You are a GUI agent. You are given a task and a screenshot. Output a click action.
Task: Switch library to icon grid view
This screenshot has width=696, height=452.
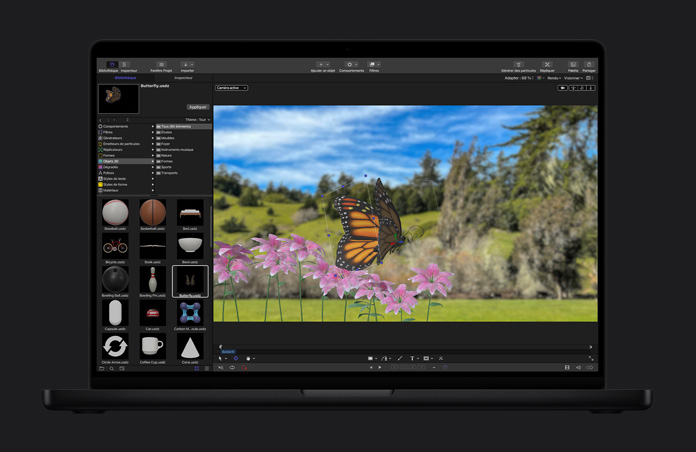pyautogui.click(x=197, y=368)
